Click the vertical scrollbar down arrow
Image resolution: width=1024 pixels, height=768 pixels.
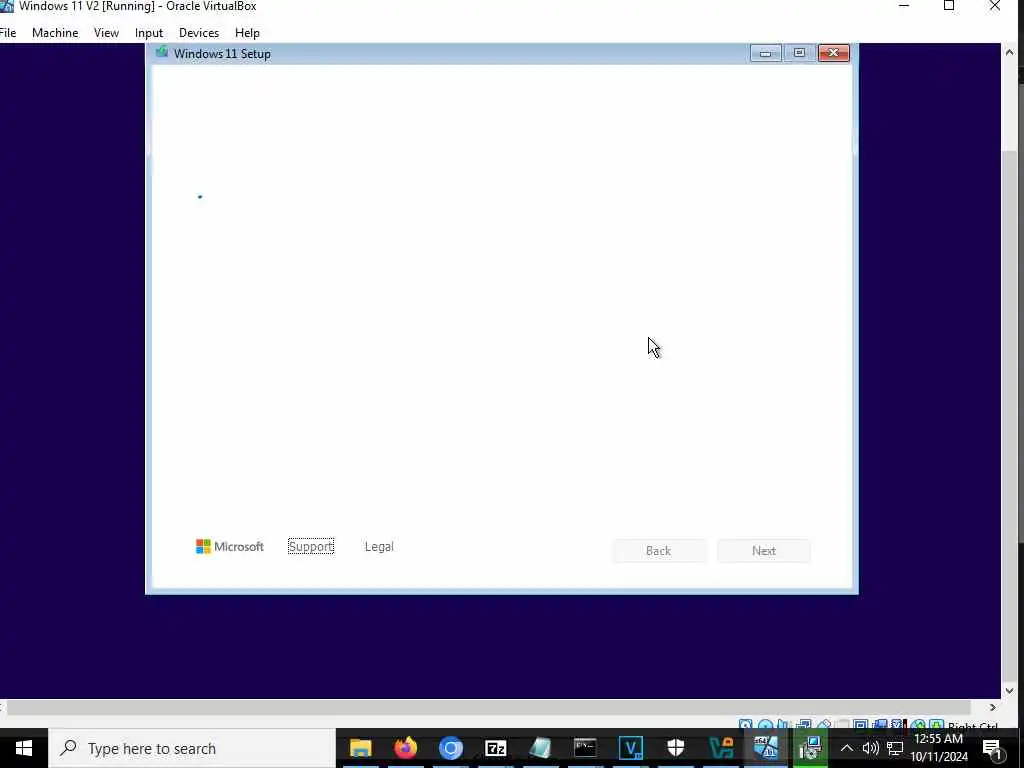click(x=1009, y=690)
